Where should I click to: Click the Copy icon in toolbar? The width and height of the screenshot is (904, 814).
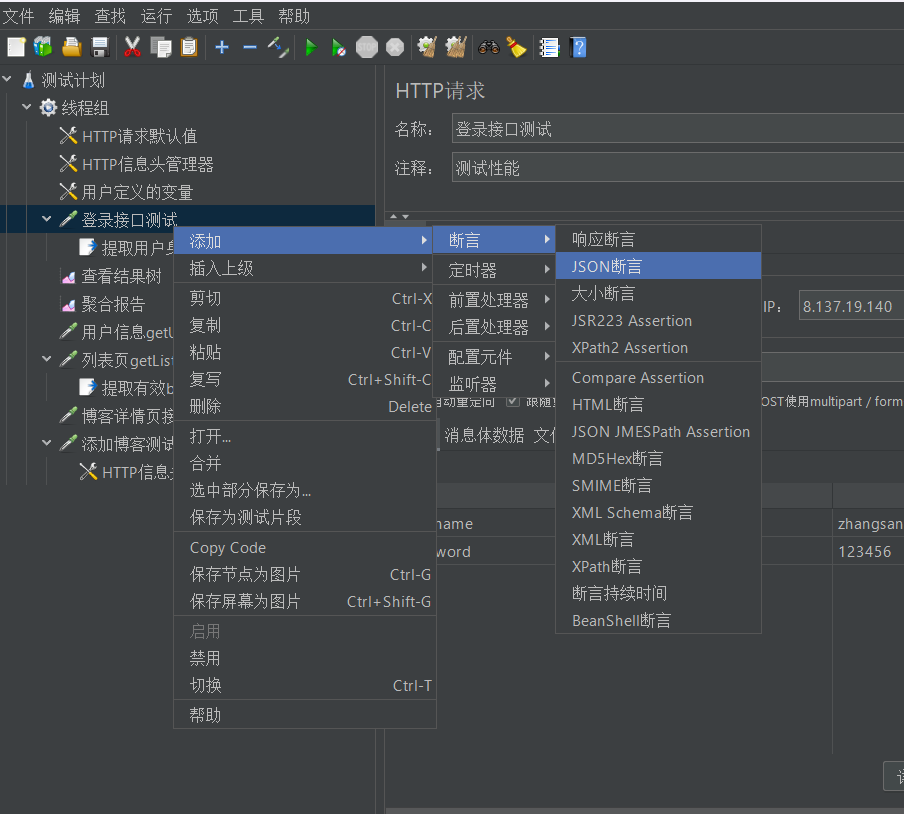point(161,47)
